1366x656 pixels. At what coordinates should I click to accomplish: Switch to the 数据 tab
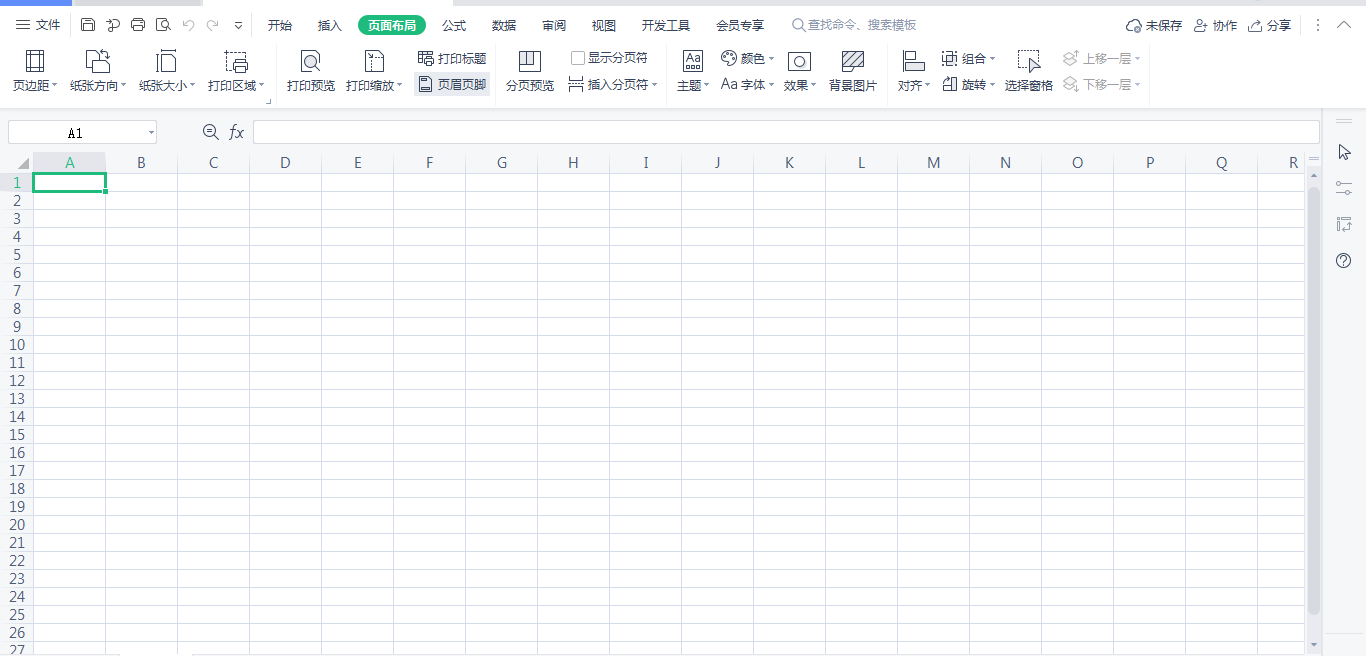pos(504,25)
